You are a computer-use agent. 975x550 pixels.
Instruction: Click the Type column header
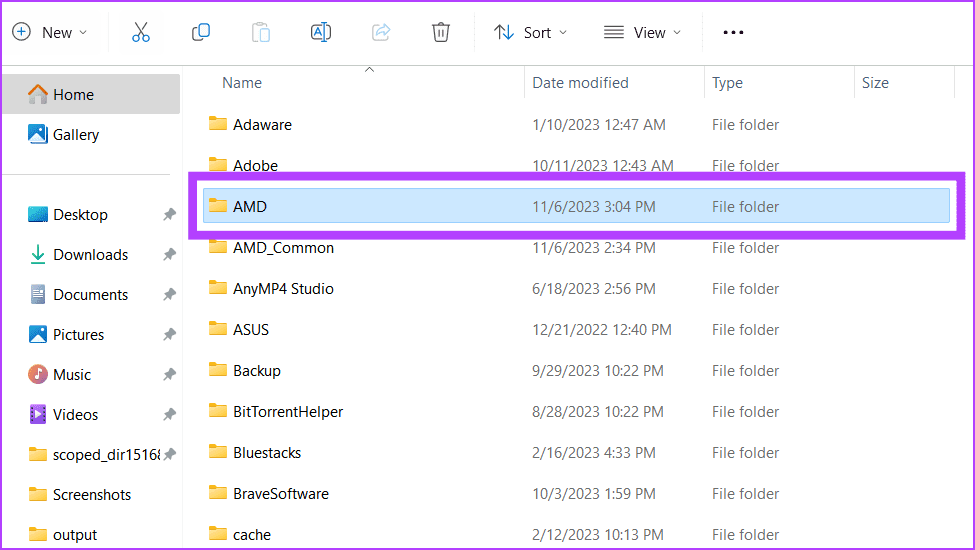tap(727, 83)
